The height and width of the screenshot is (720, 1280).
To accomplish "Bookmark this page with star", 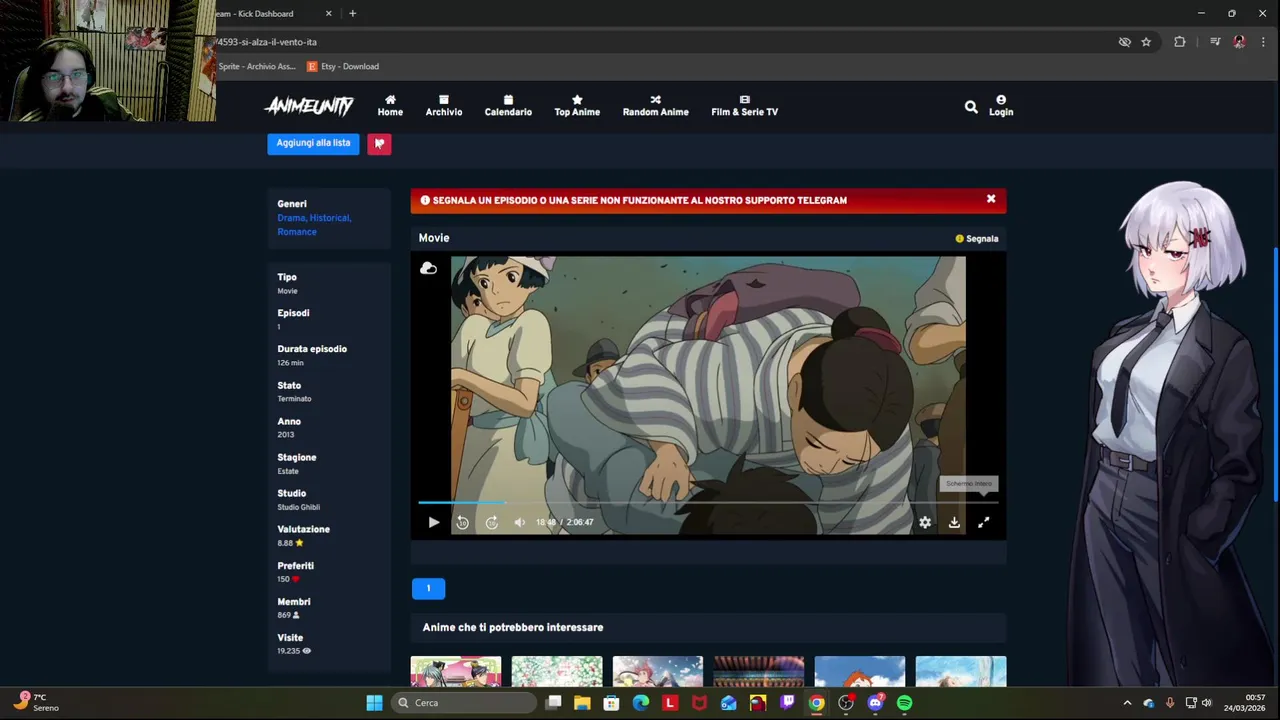I will [x=1146, y=42].
